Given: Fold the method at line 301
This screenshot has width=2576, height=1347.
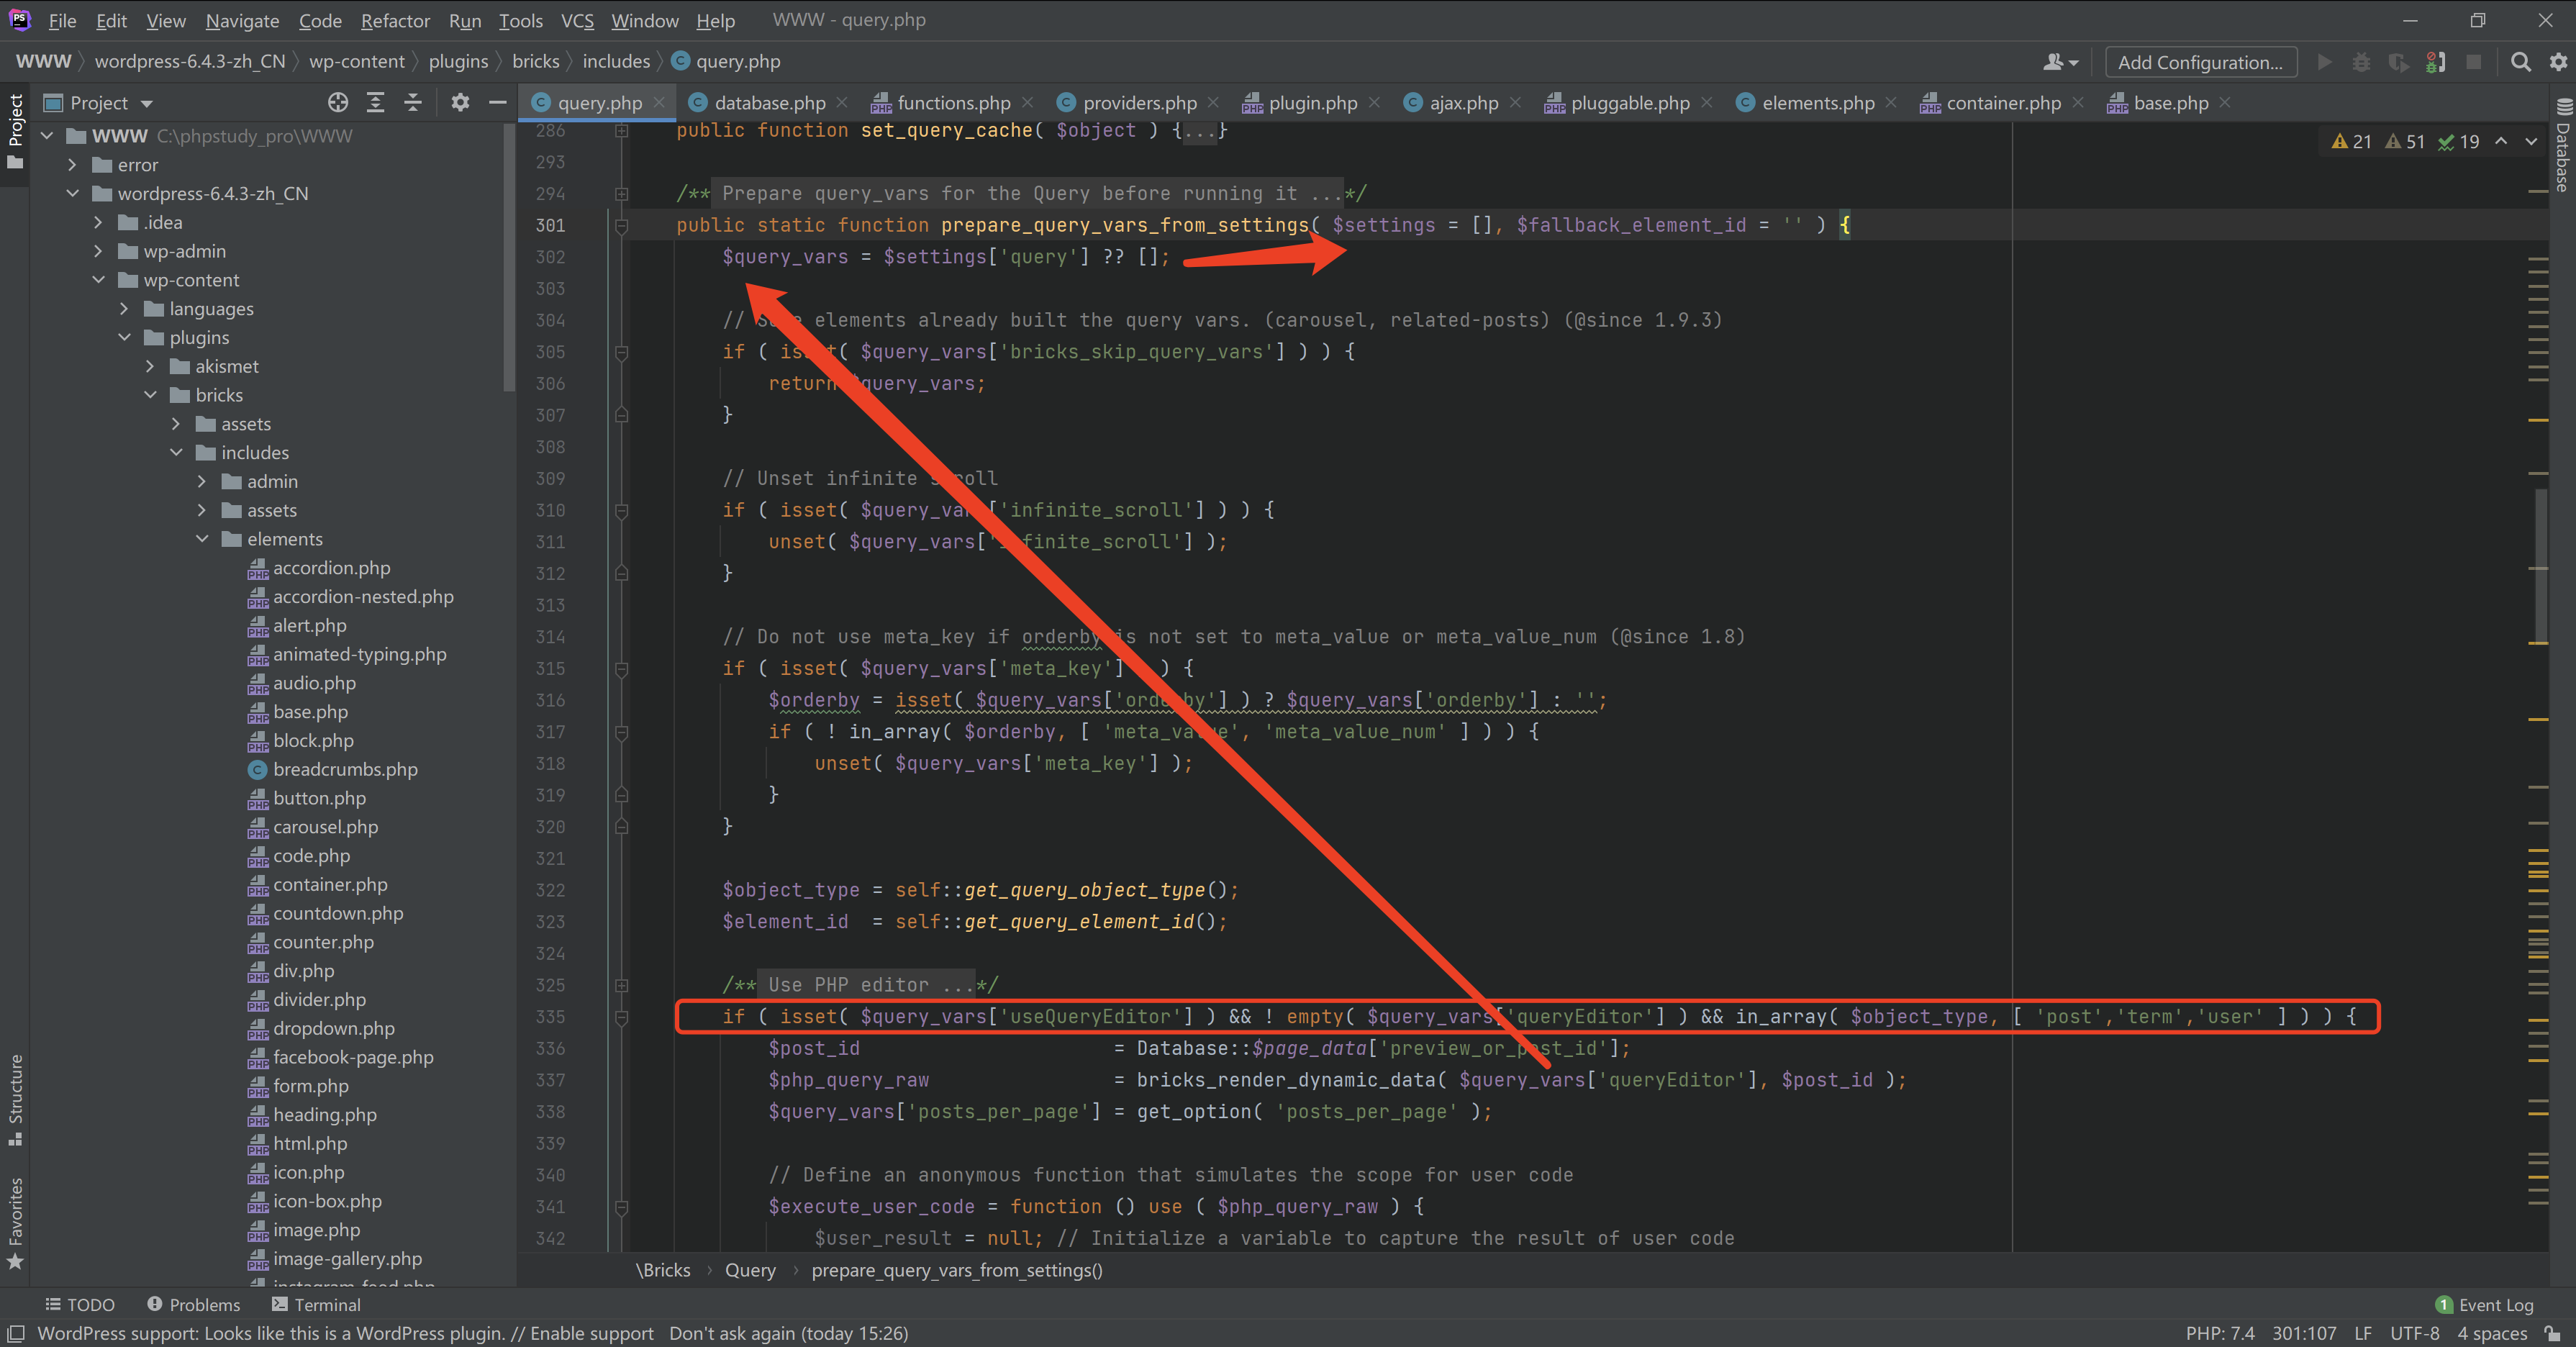Looking at the screenshot, I should (621, 226).
